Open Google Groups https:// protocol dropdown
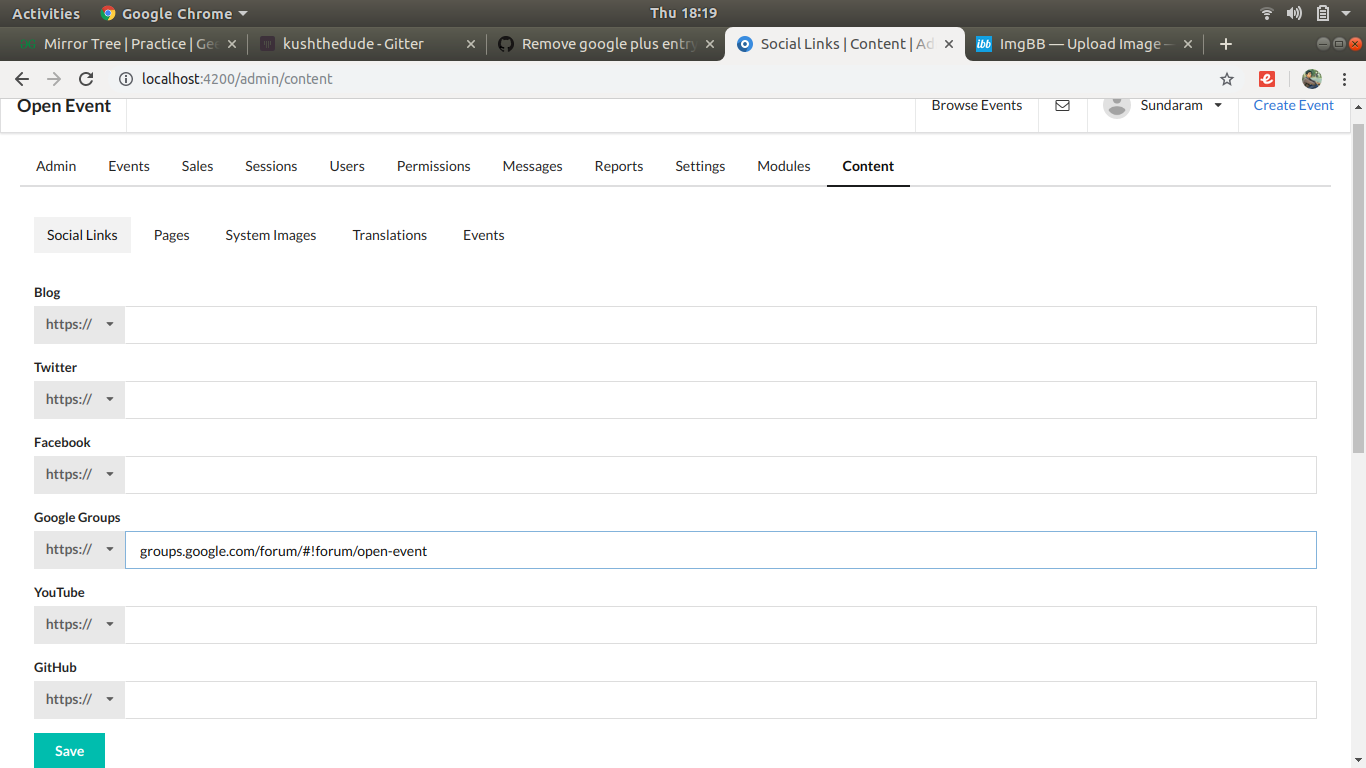Screen dimensions: 1366x768 pos(79,550)
